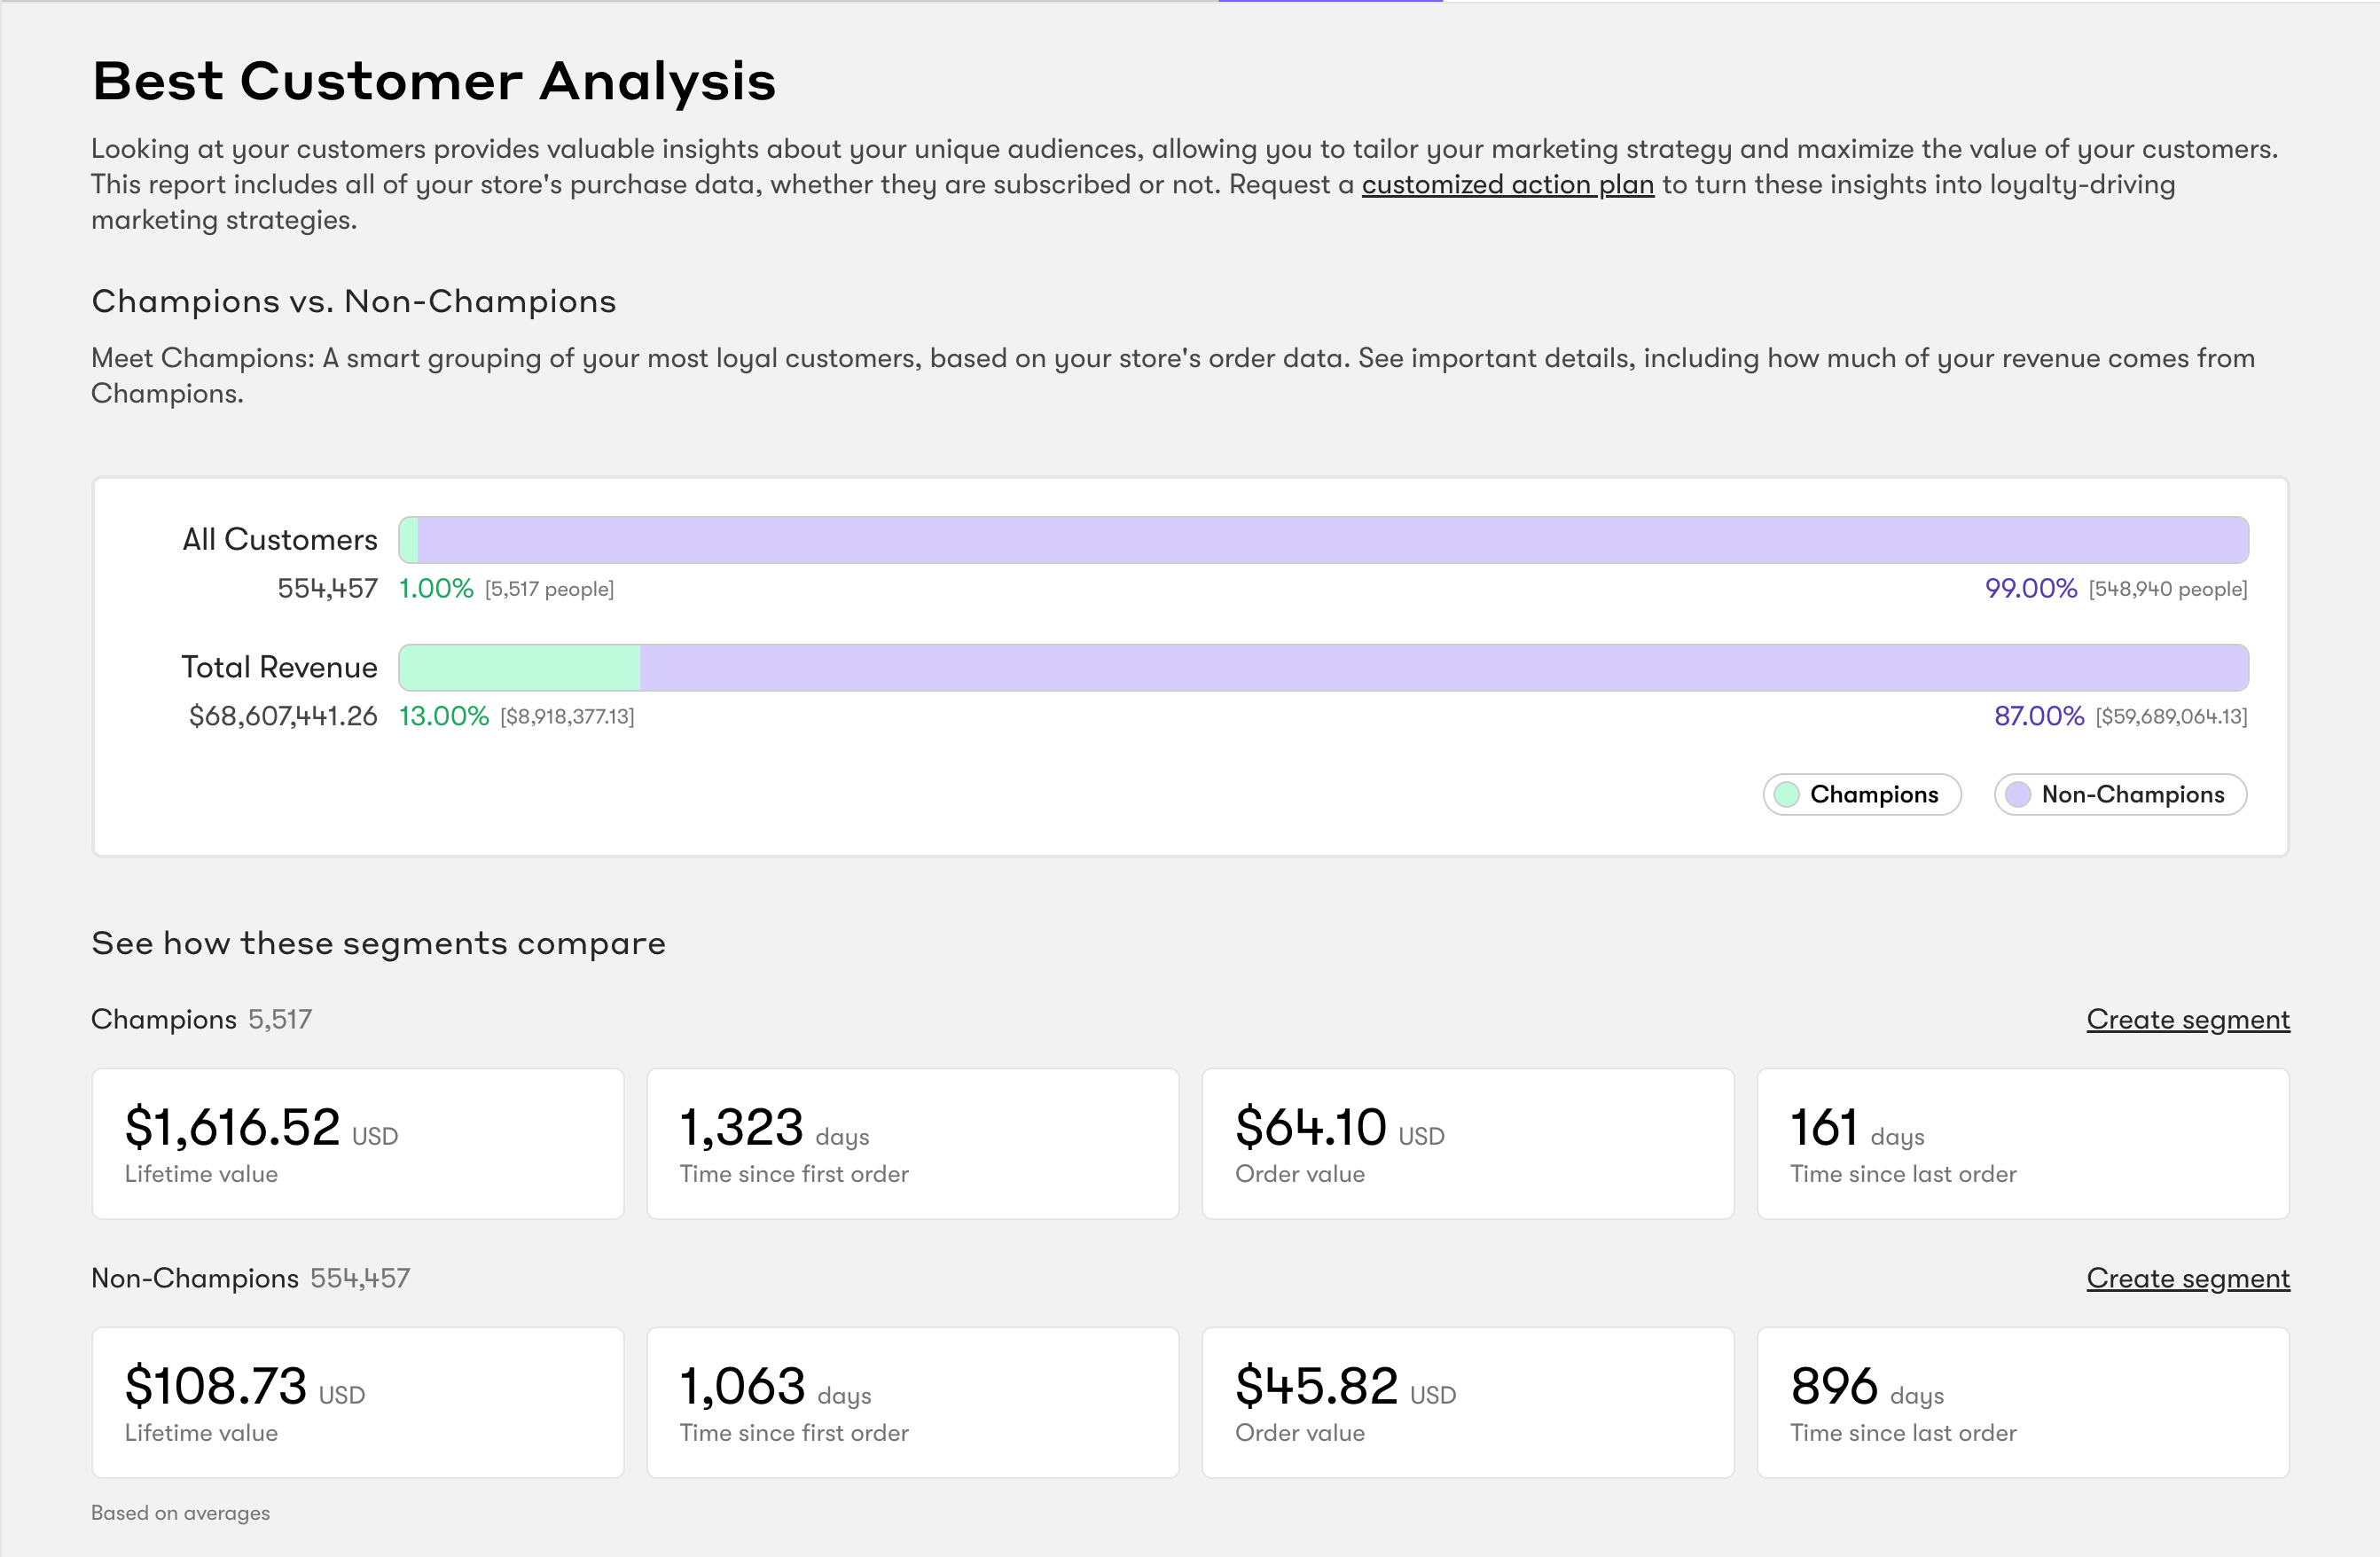Image resolution: width=2380 pixels, height=1557 pixels.
Task: Select the Non-Champions $45.82 Order value card
Action: pyautogui.click(x=1467, y=1402)
